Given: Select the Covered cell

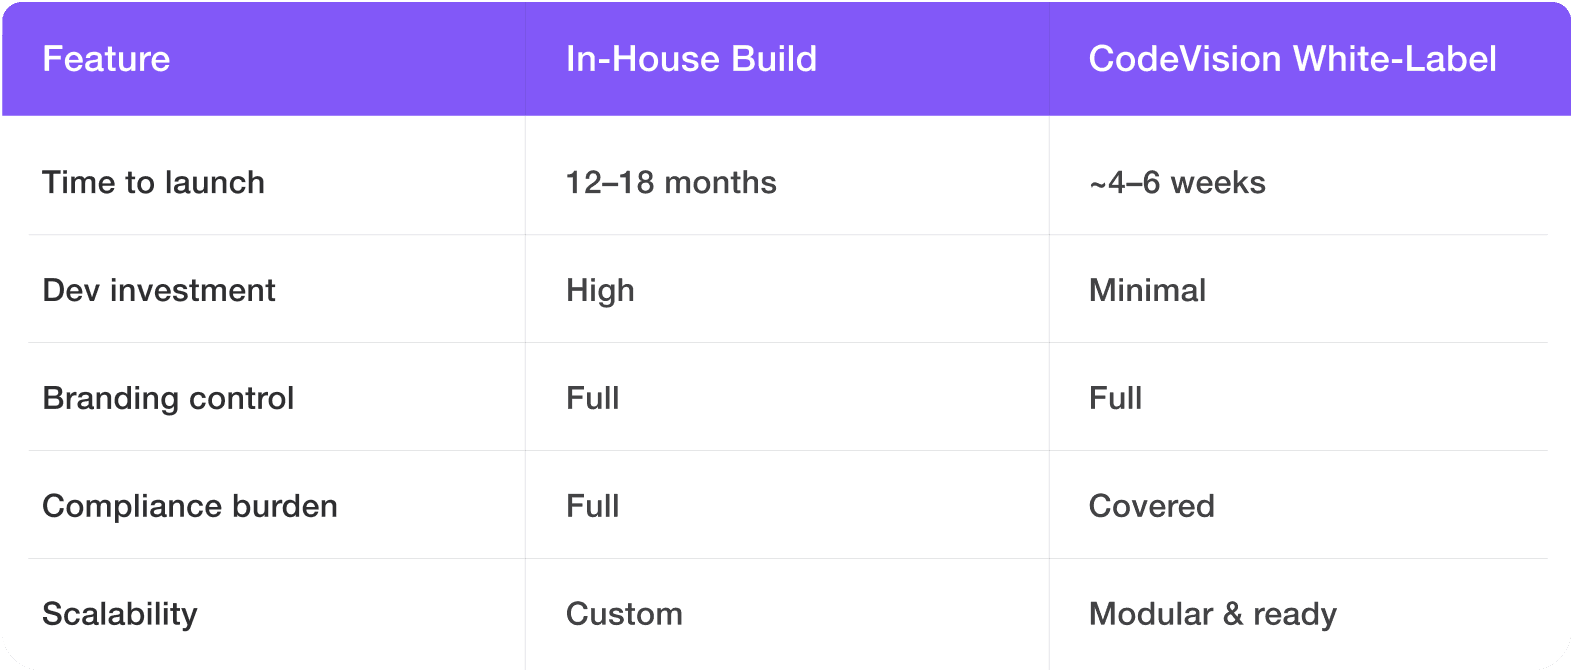Looking at the screenshot, I should click(1151, 507).
